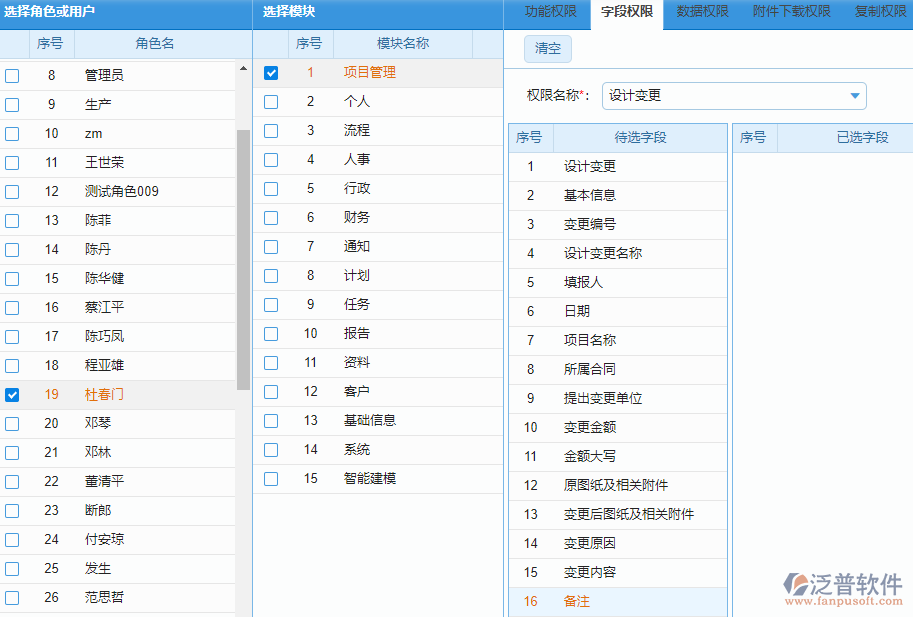Uncheck the 杜春门 role checkbox

(x=12, y=394)
